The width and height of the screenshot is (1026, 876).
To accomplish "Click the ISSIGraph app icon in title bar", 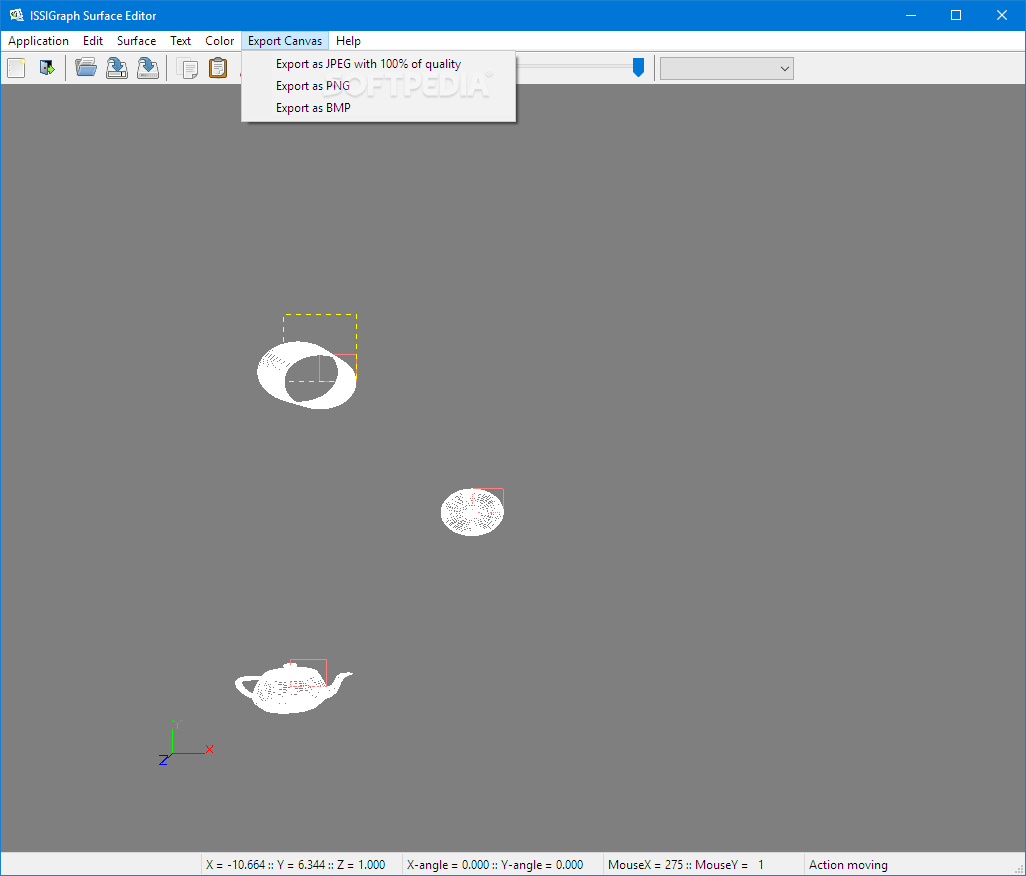I will click(16, 15).
